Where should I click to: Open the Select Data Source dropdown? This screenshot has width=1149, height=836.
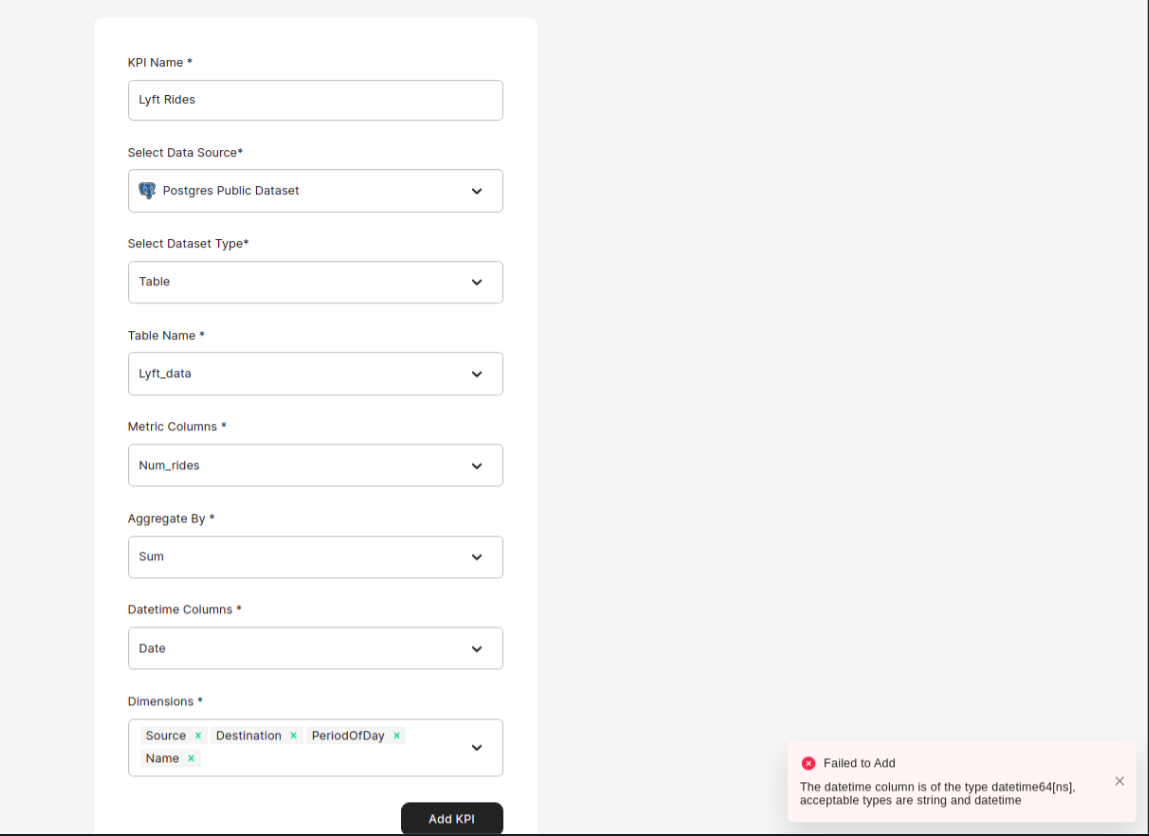(x=315, y=191)
